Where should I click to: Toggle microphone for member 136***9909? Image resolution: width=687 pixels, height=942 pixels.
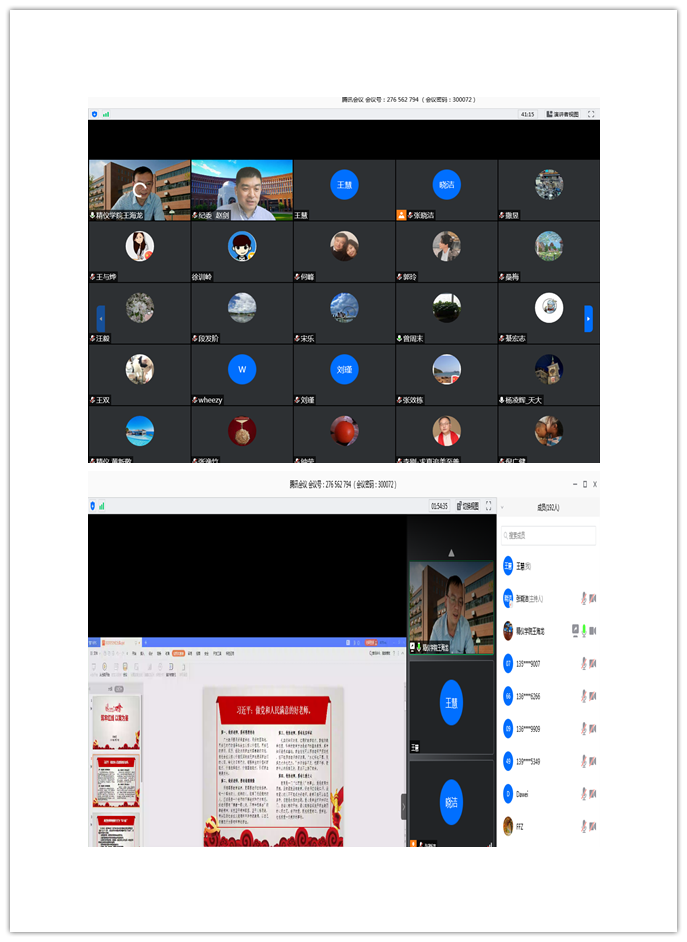[x=583, y=729]
